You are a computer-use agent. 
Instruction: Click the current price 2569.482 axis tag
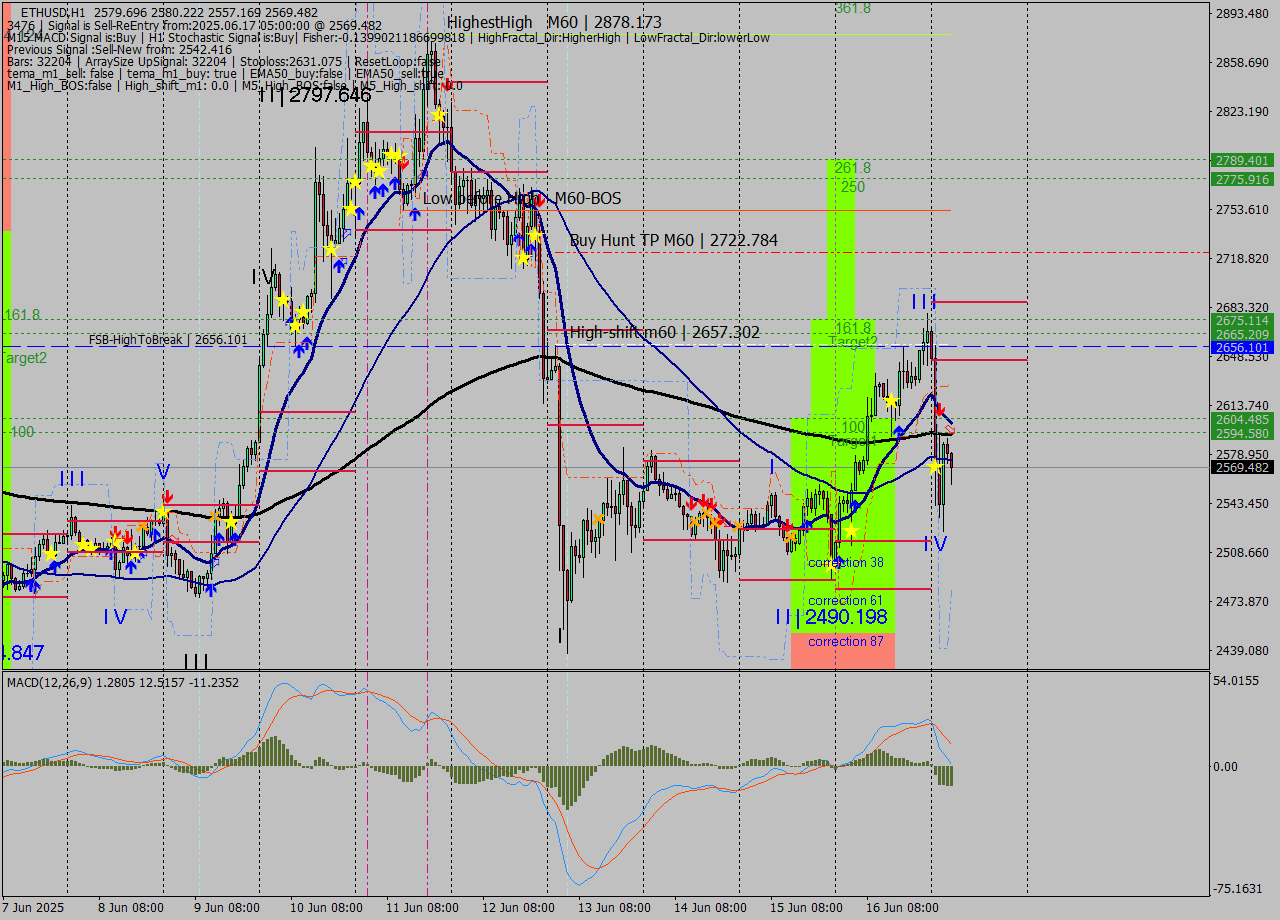tap(1241, 468)
